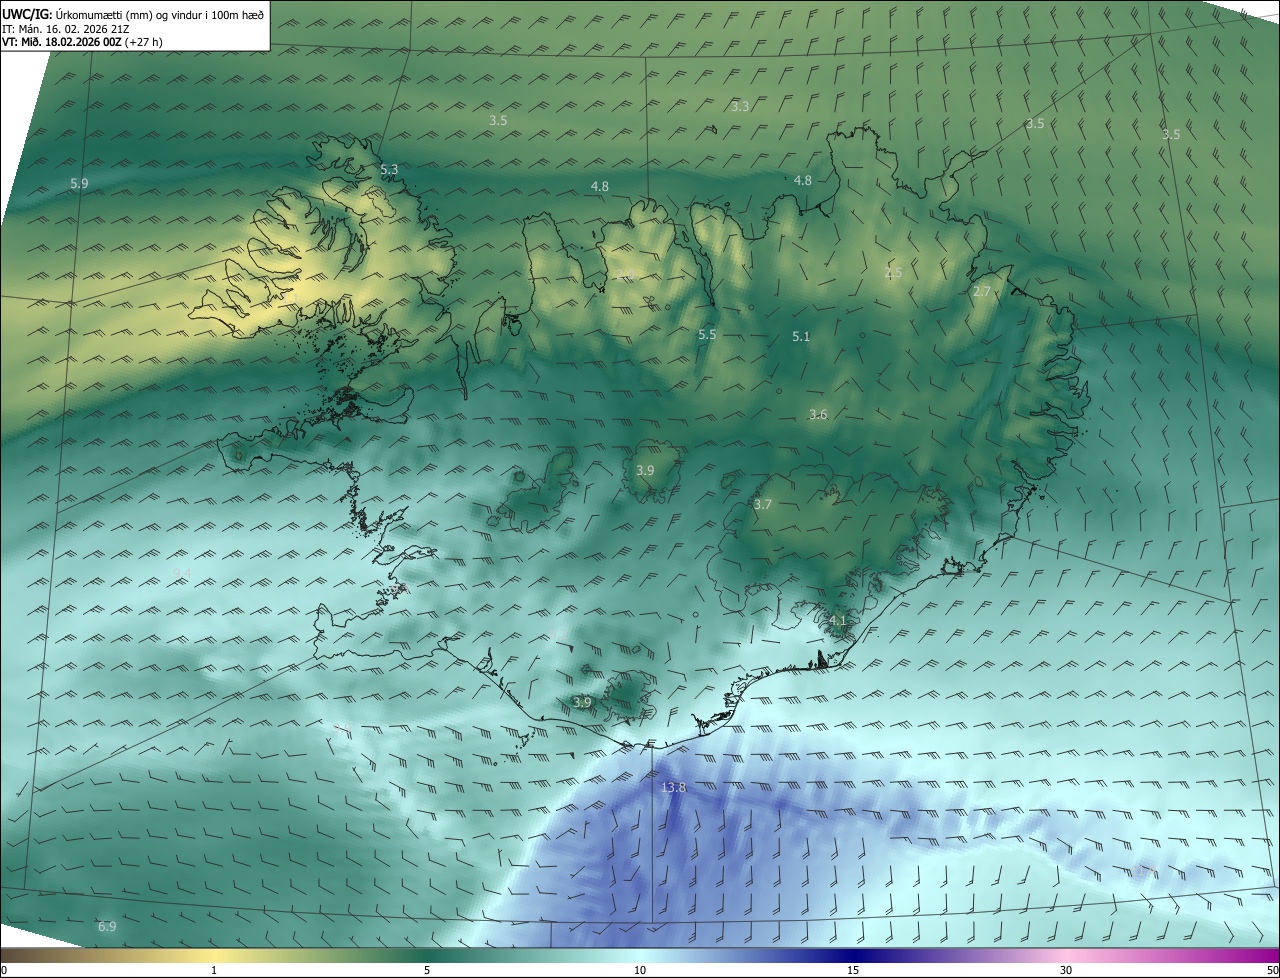Click the 3.9 label on the Hofsjökull glacier
Viewport: 1280px width, 978px height.
pos(645,471)
